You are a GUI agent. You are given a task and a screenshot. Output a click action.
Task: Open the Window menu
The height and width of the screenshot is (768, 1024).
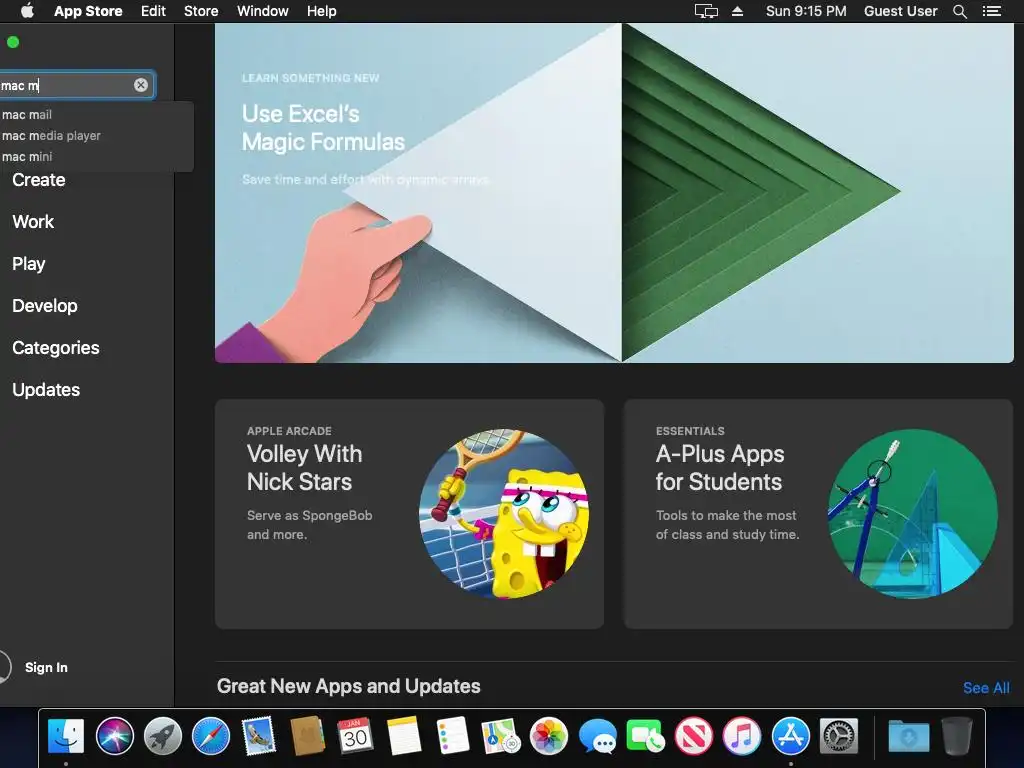click(263, 11)
